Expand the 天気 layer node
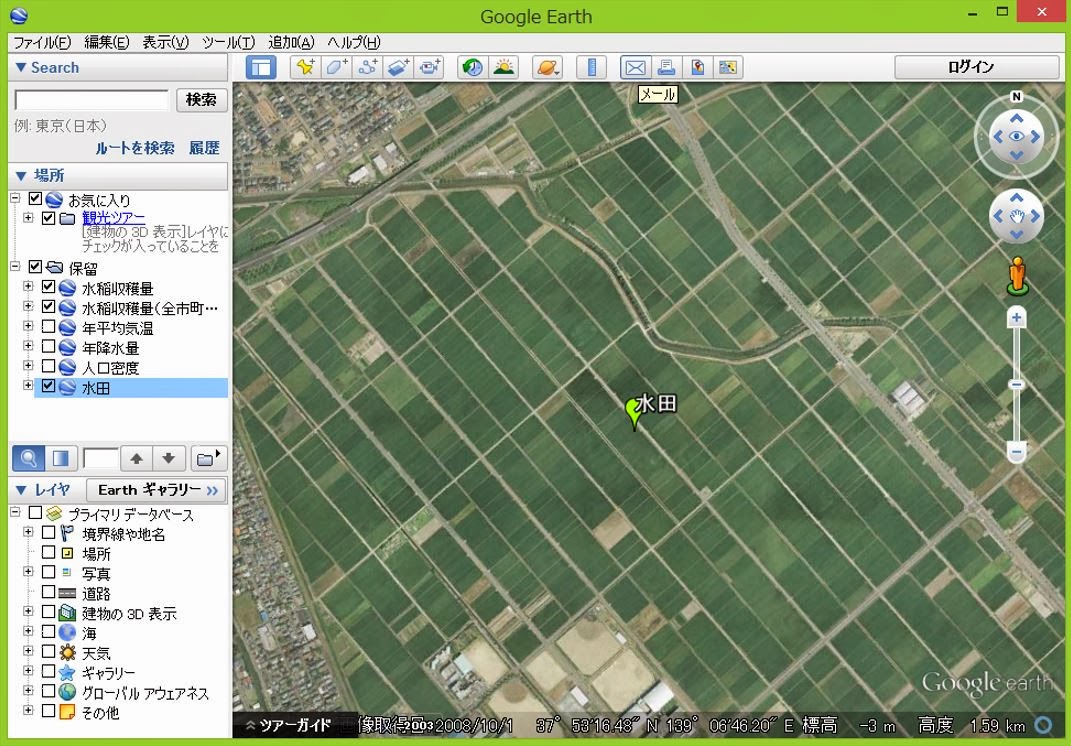This screenshot has height=746, width=1071. [28, 651]
